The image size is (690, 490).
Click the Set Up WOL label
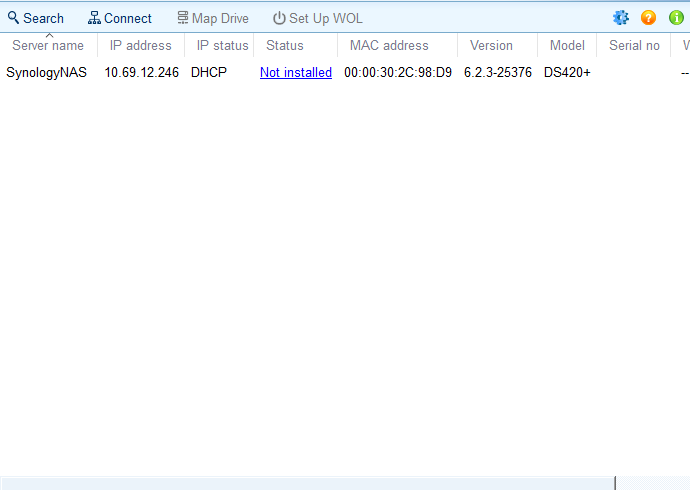(x=326, y=18)
